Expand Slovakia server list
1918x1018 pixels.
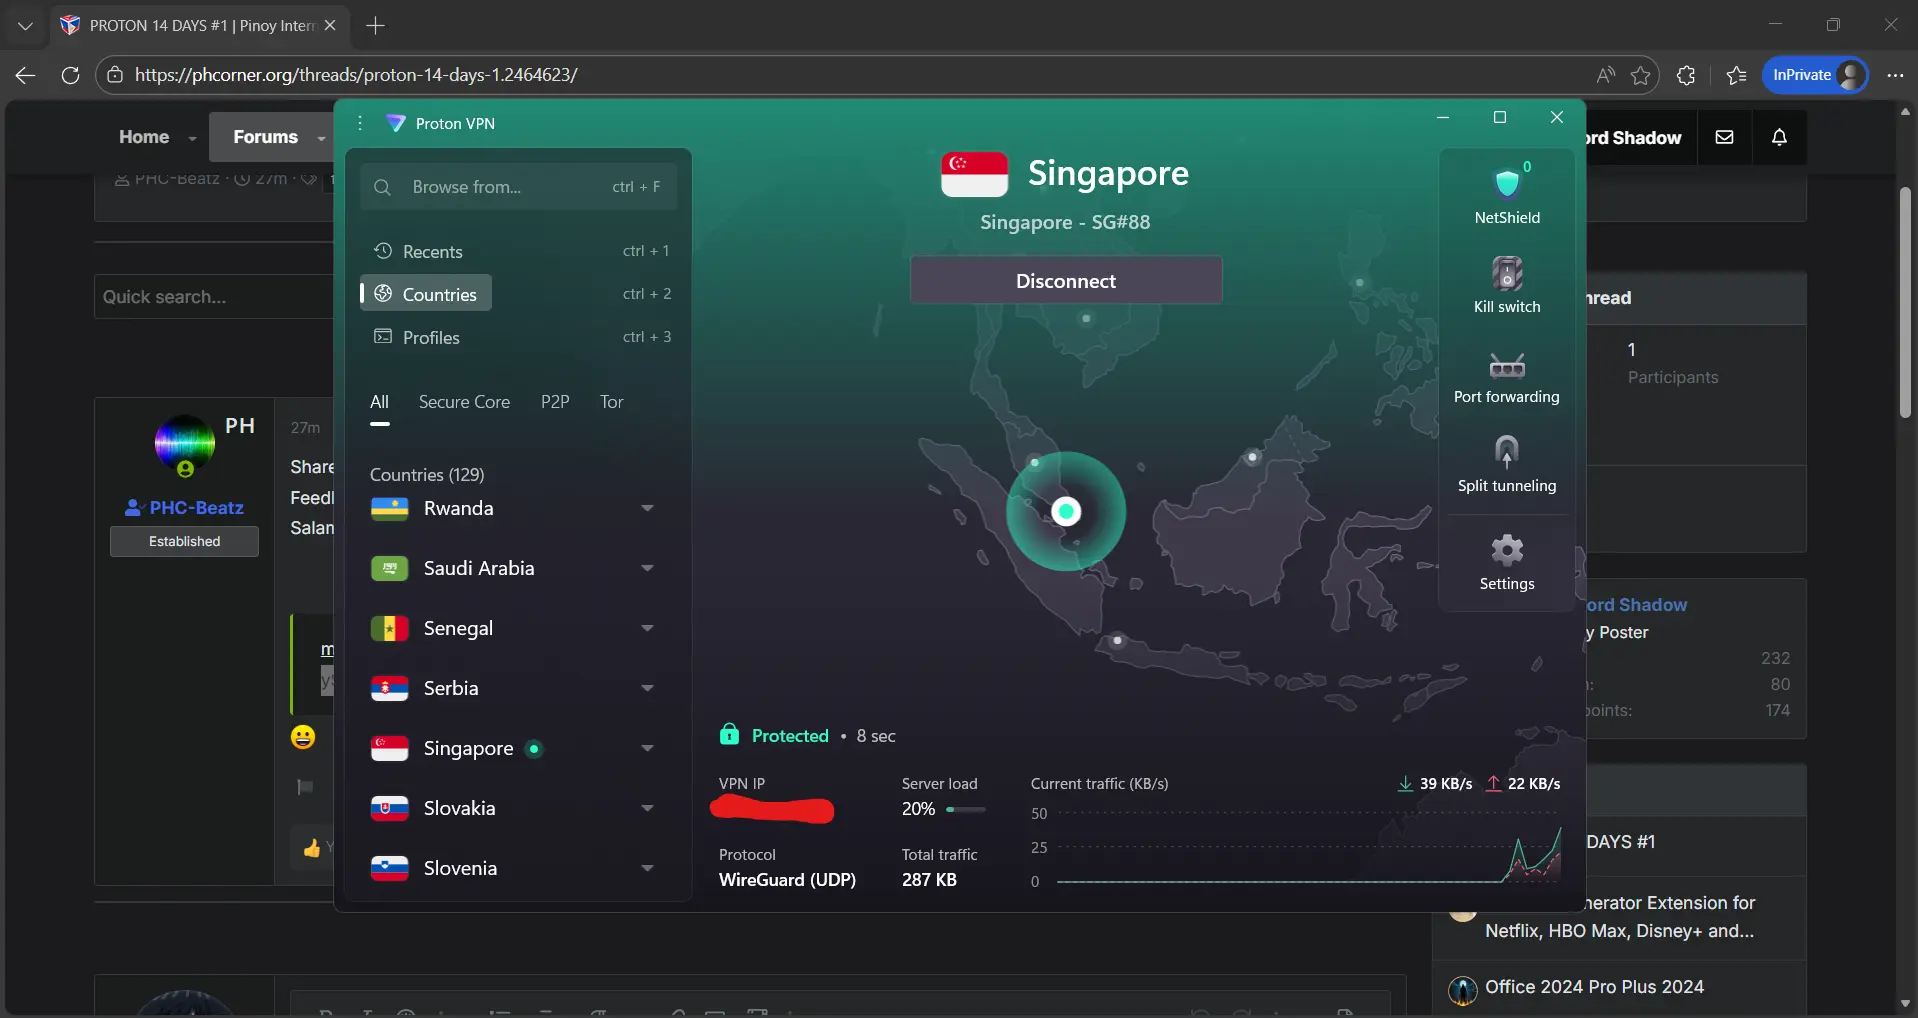[x=647, y=809]
